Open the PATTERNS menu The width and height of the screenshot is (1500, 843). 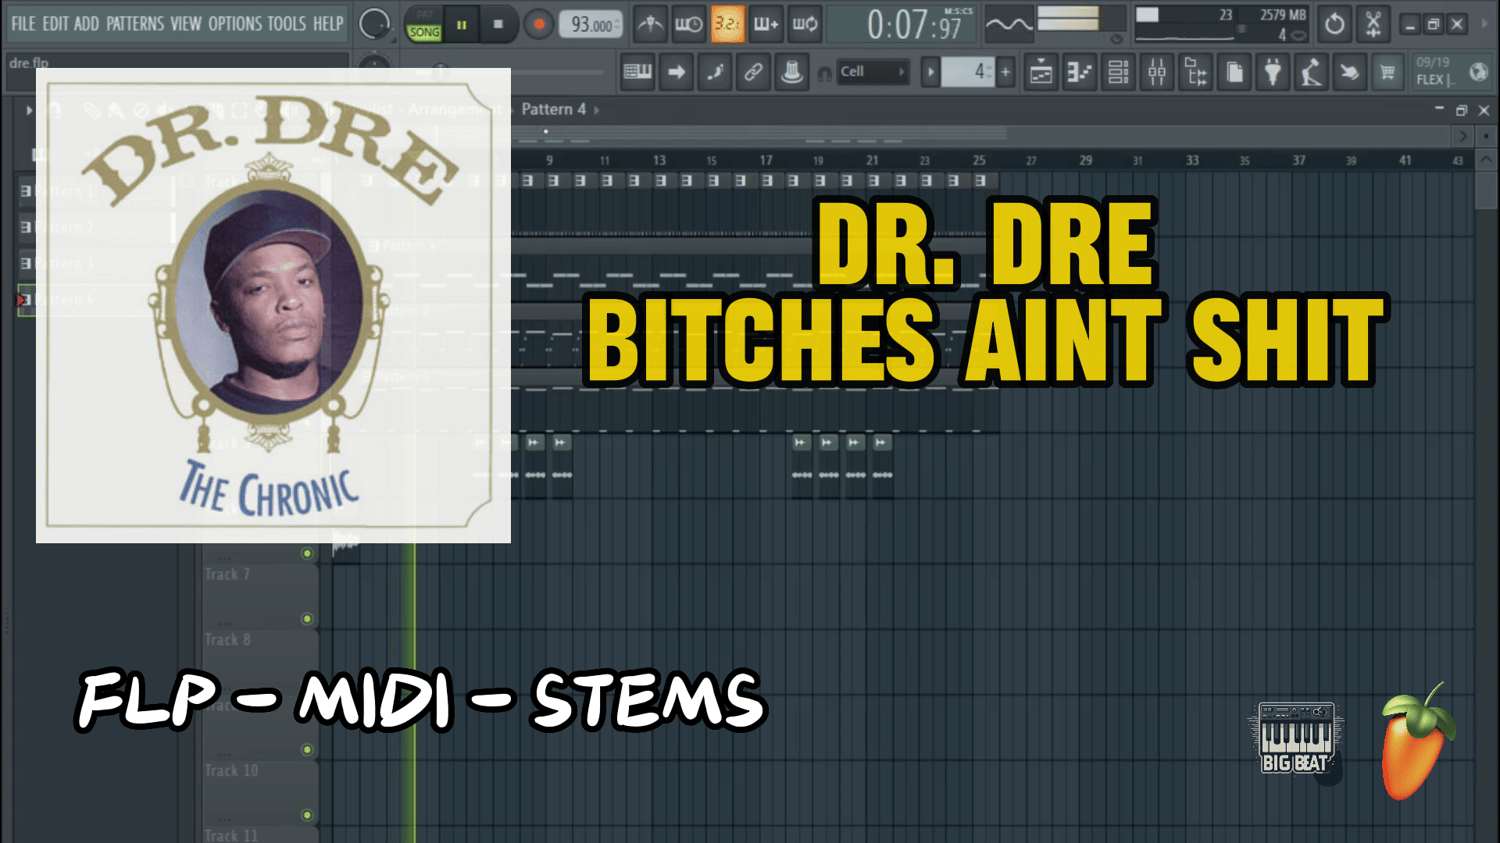(135, 23)
